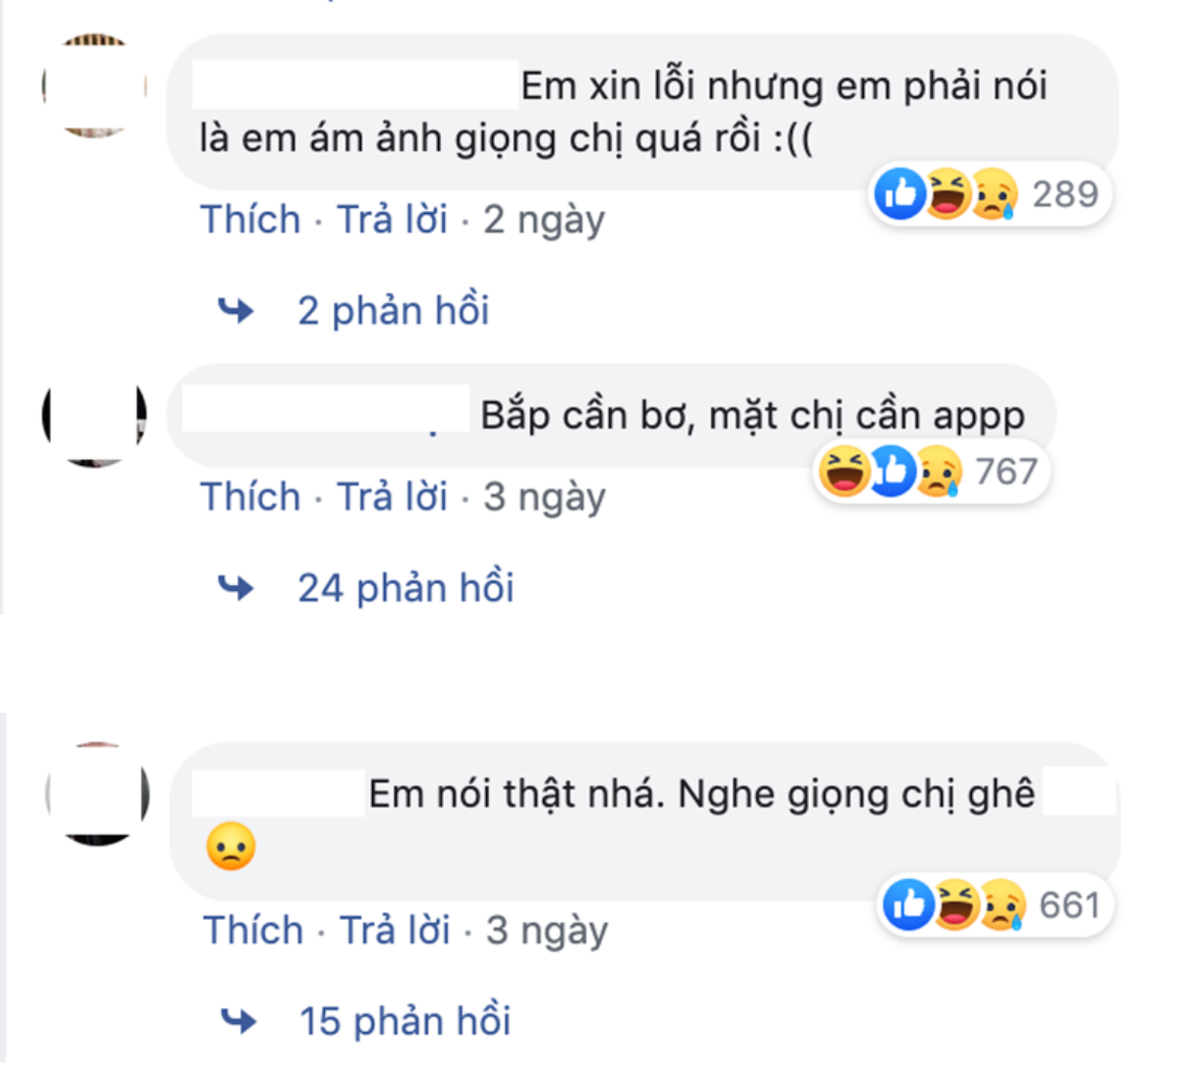Click the 3 ngày timestamp on the second comment

(x=547, y=496)
